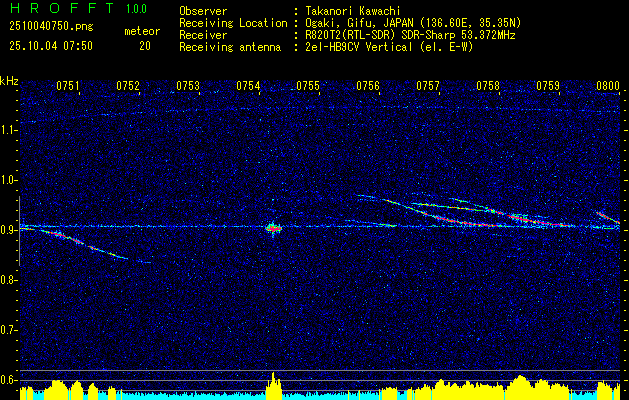
Task: Click the yellow signal-level hump below 0751
Action: 57,388
